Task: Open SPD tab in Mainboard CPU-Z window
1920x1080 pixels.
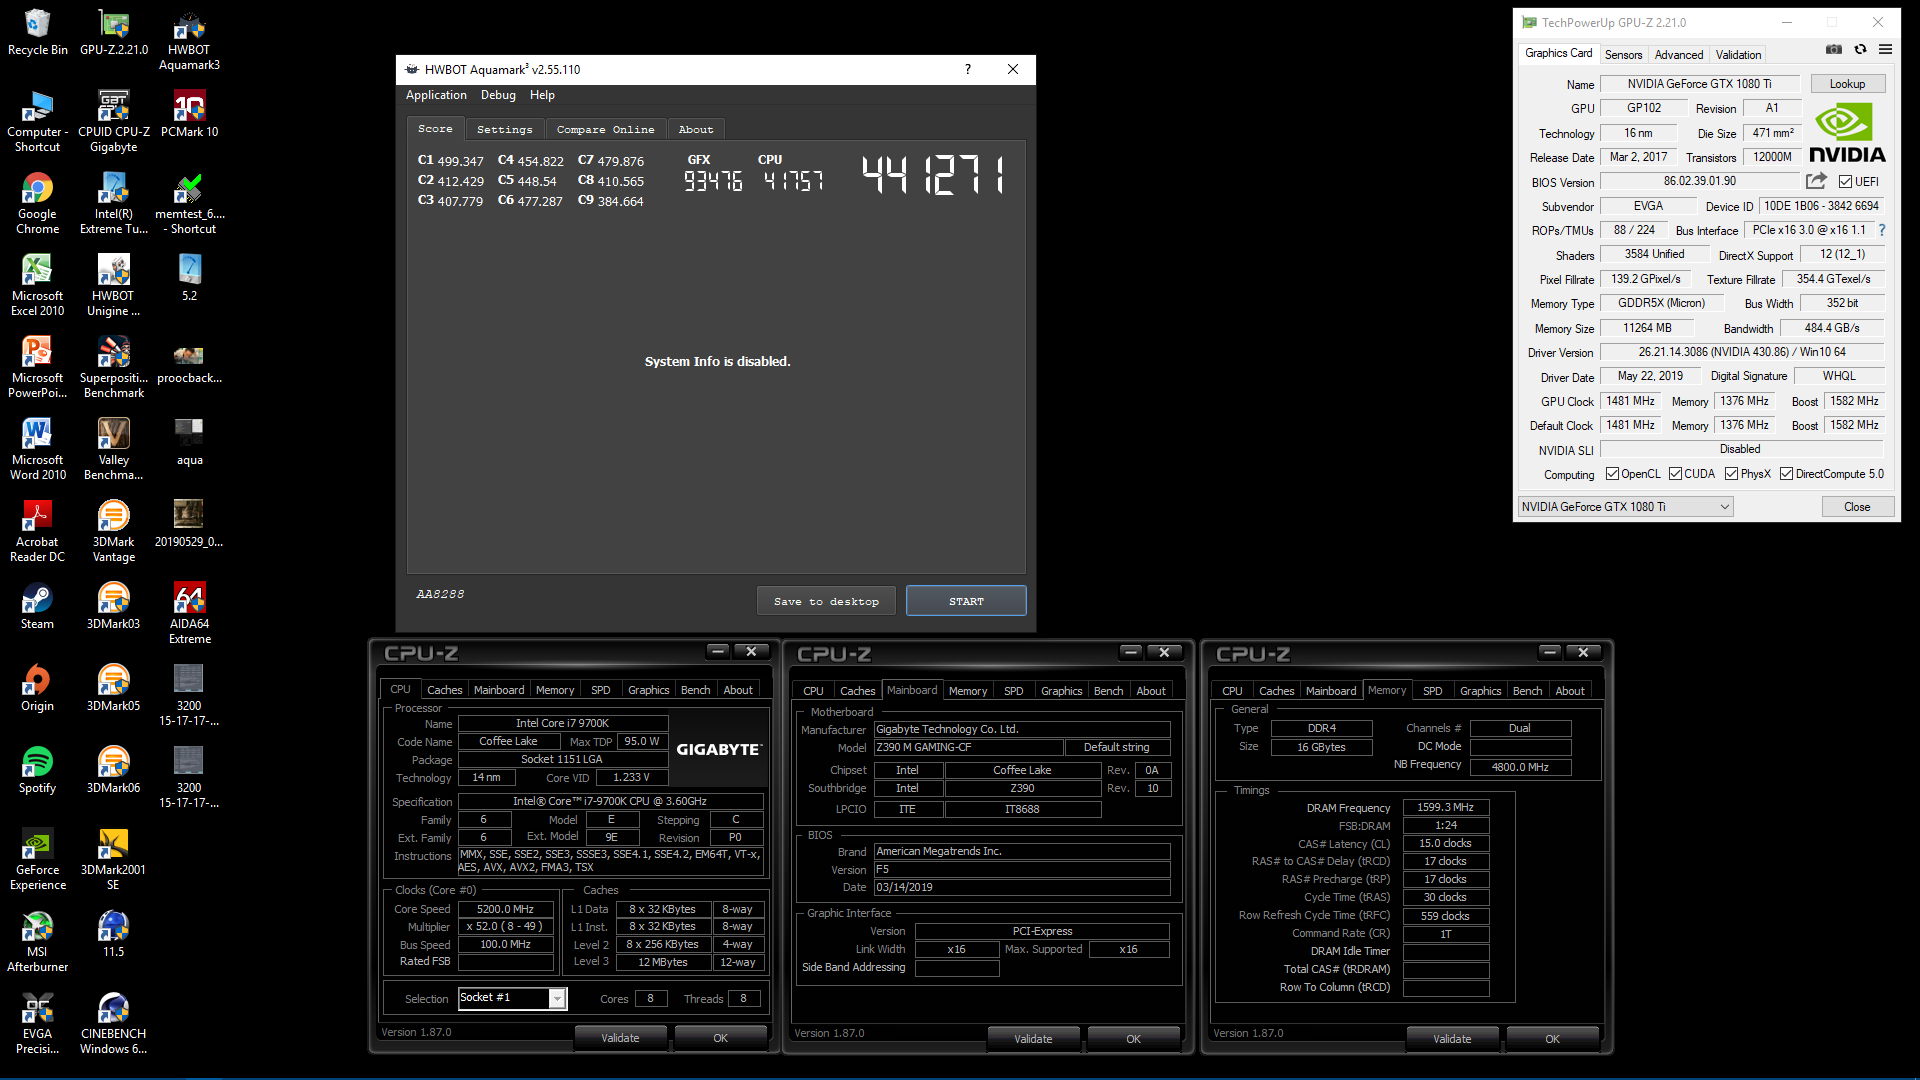Action: tap(1013, 691)
